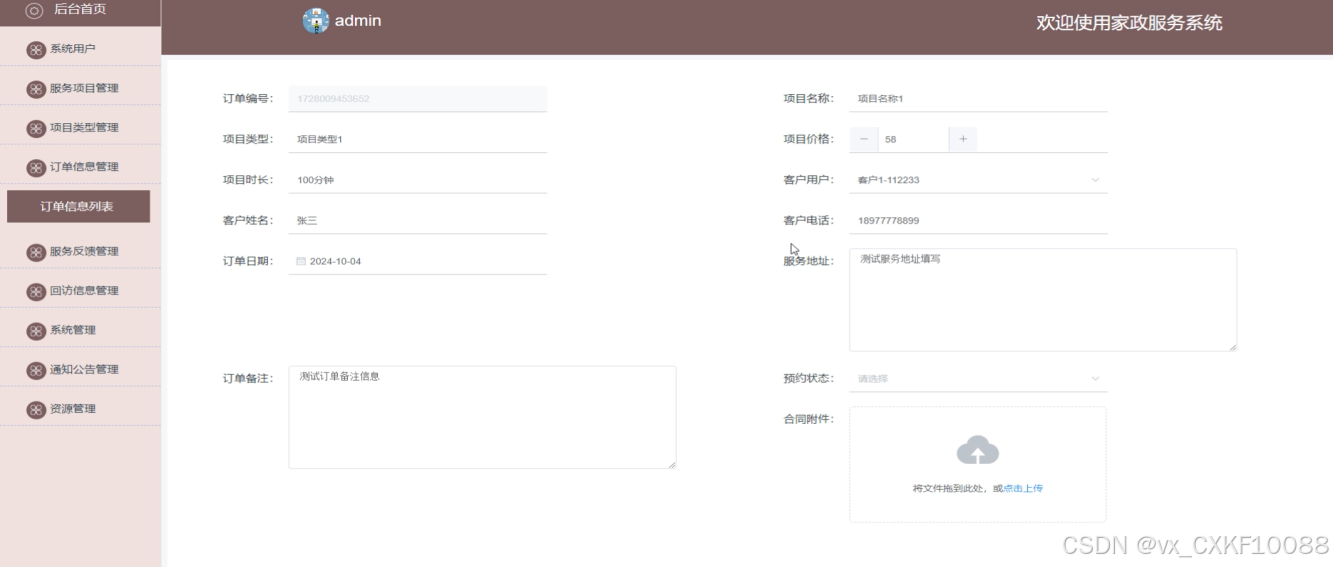Click the 客户姓名 input field

click(418, 220)
